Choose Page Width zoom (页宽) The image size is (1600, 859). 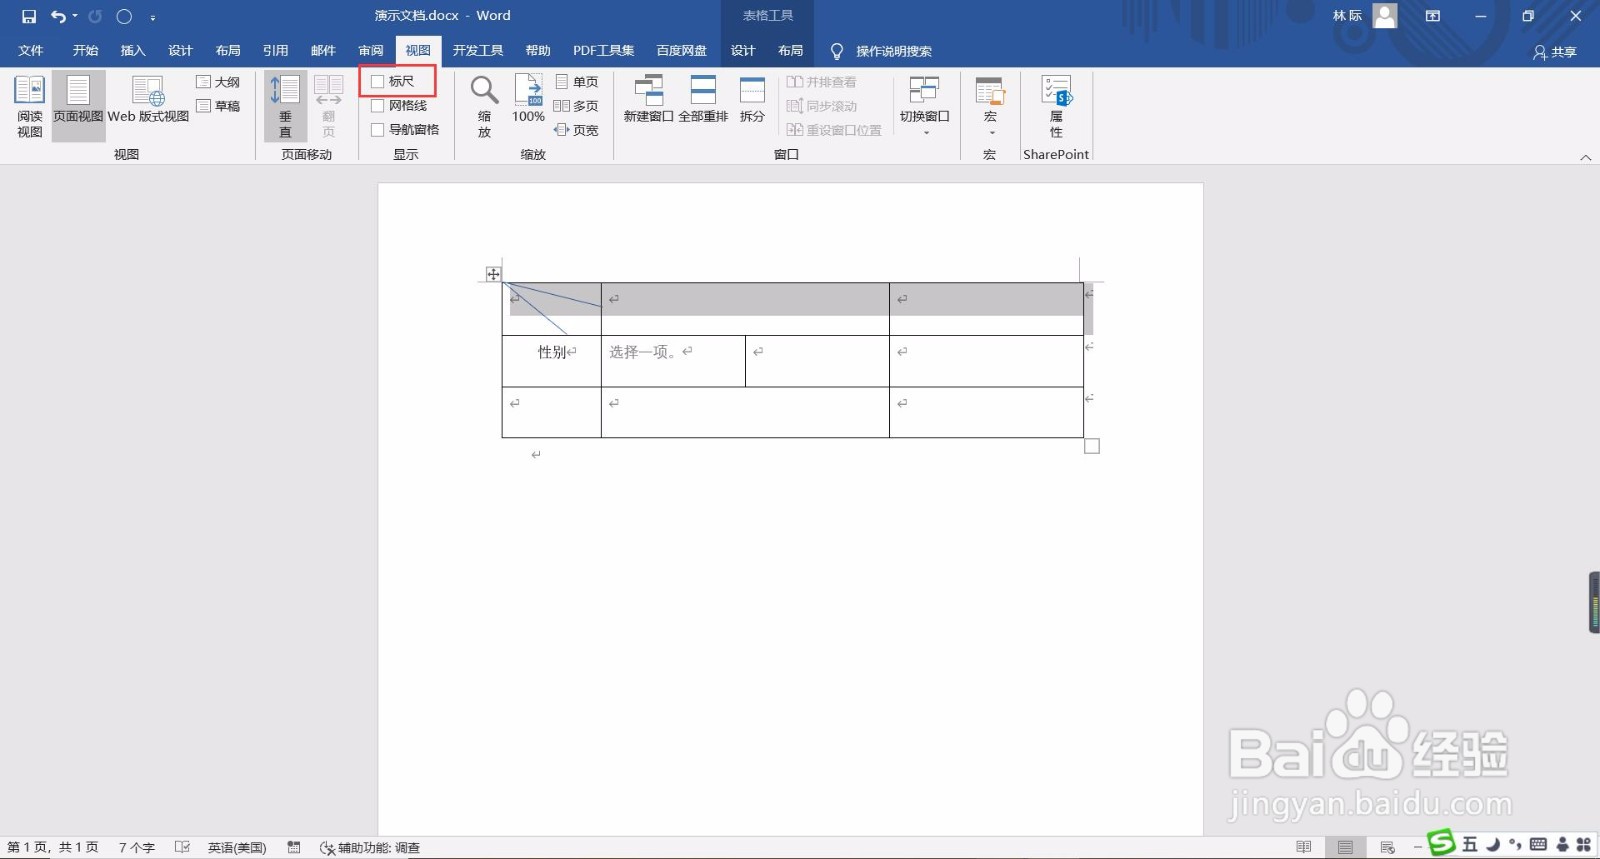click(x=576, y=130)
